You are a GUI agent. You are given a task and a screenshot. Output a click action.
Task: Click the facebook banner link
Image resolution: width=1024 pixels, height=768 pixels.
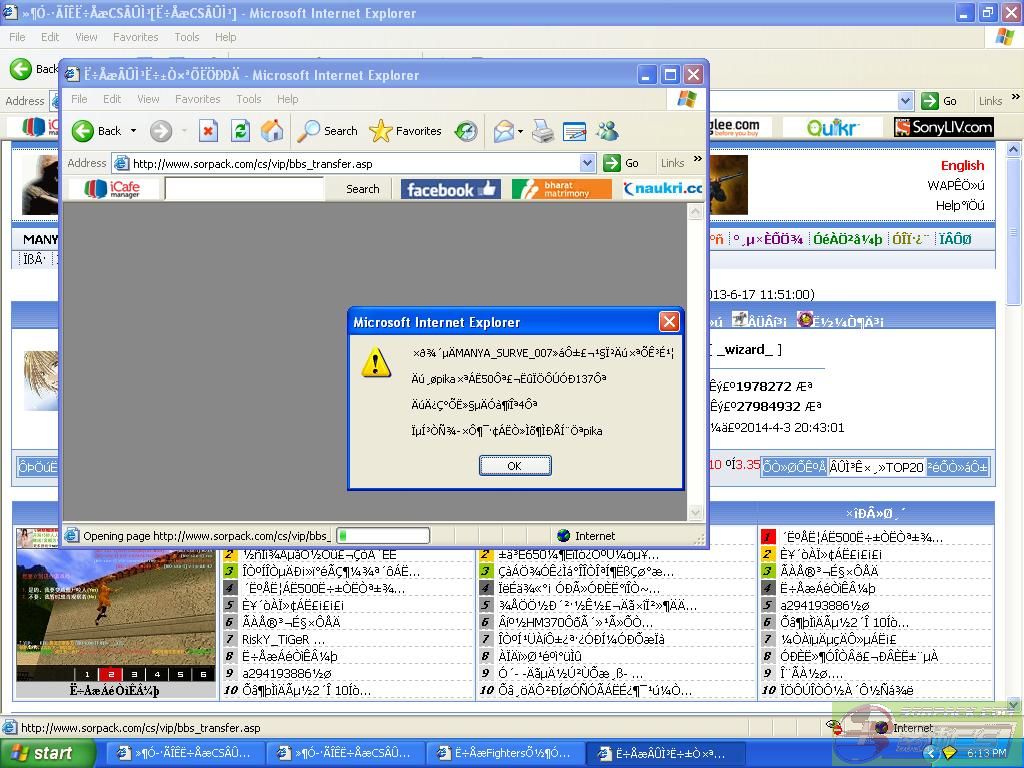tap(450, 189)
